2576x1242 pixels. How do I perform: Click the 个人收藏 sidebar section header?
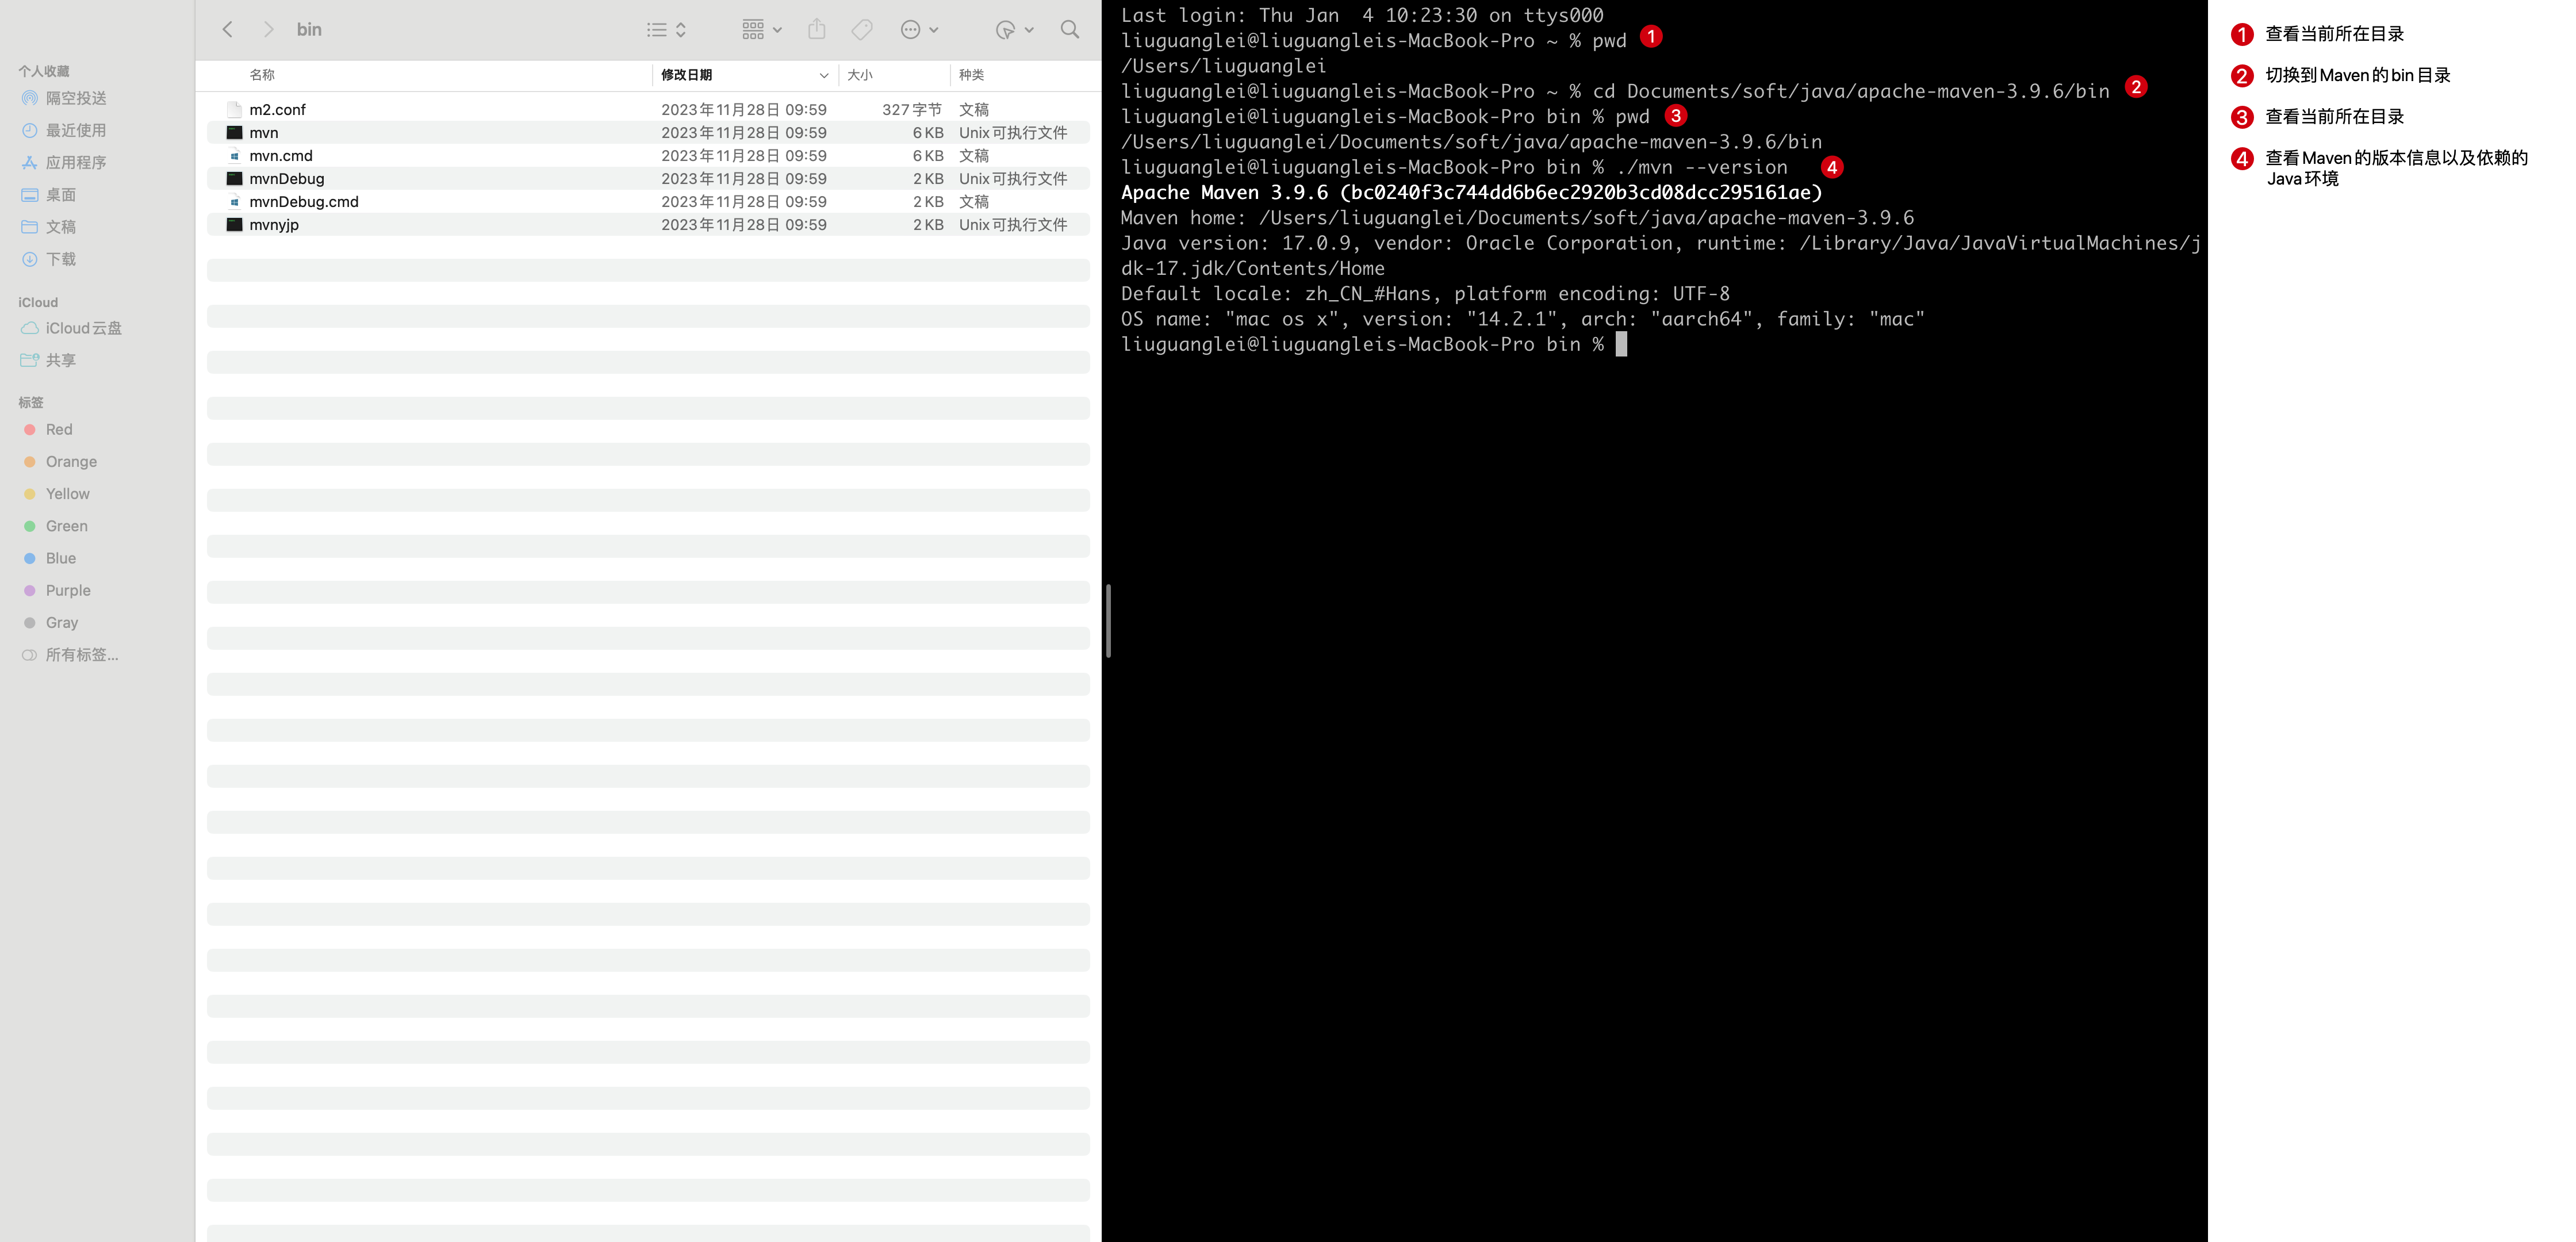click(44, 71)
